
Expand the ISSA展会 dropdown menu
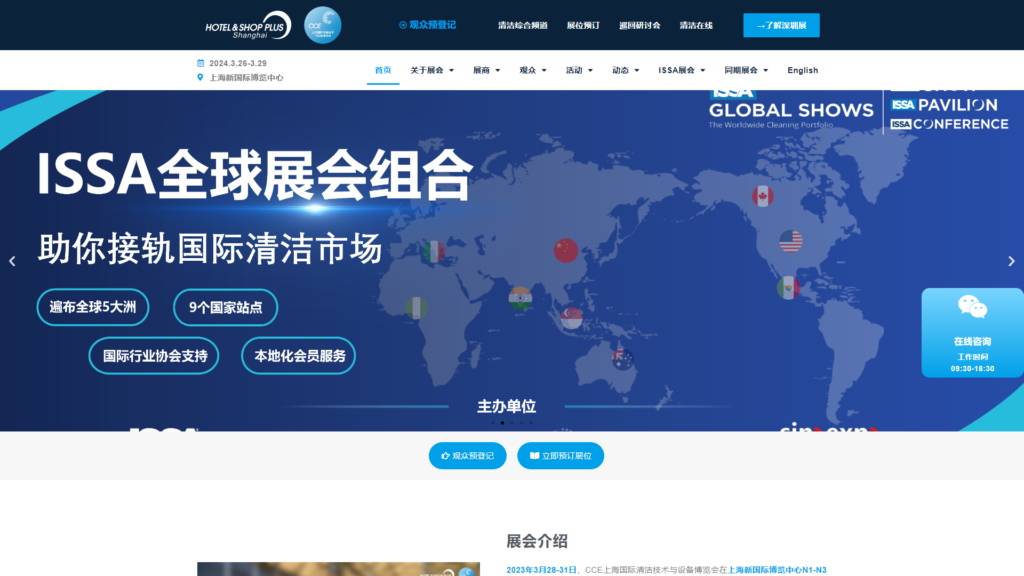pyautogui.click(x=682, y=70)
